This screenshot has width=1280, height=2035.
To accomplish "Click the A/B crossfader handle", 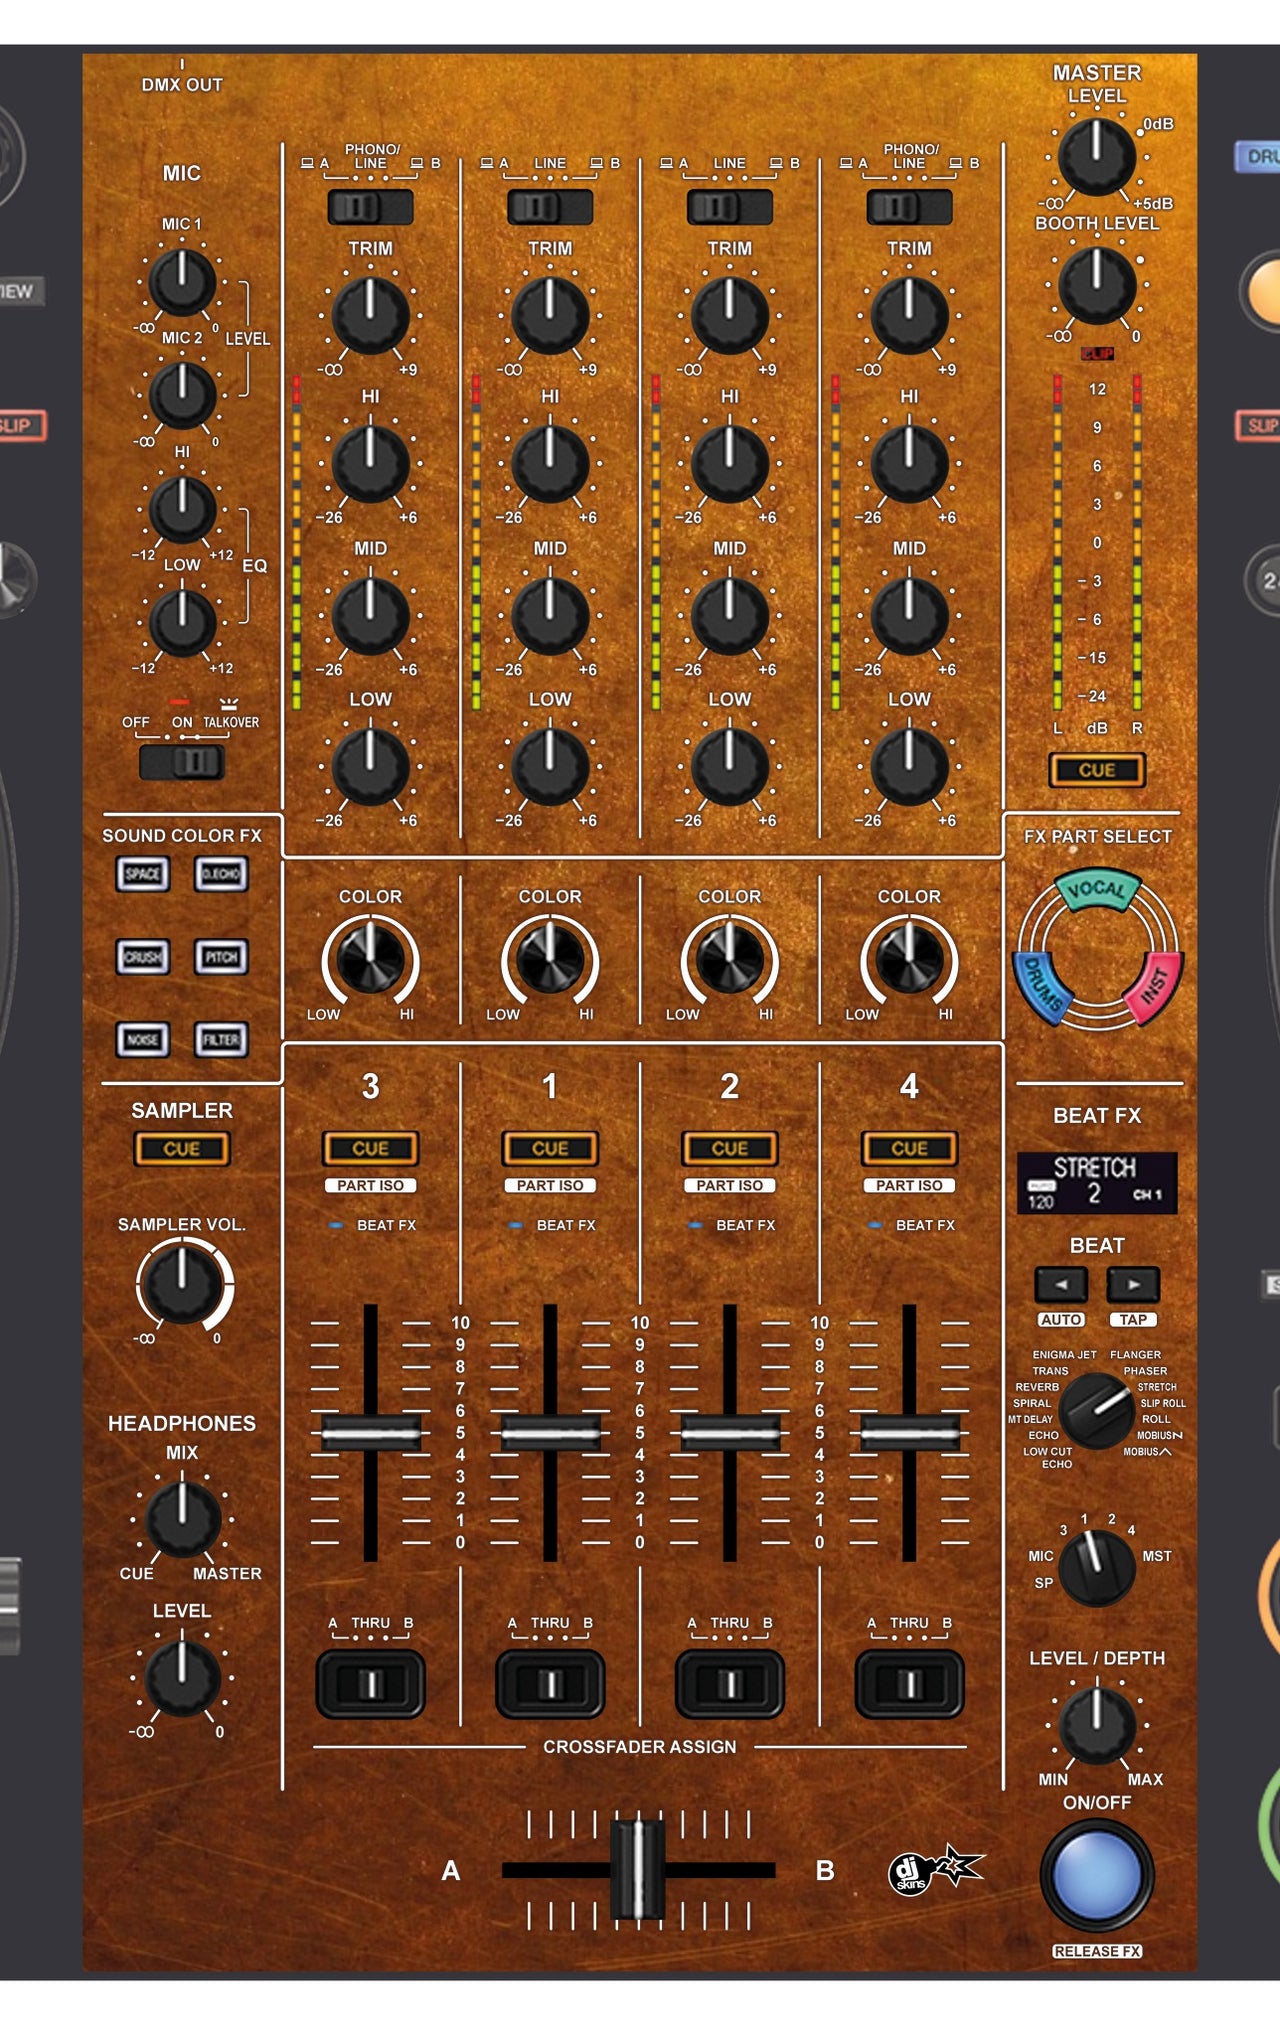I will pyautogui.click(x=637, y=1869).
